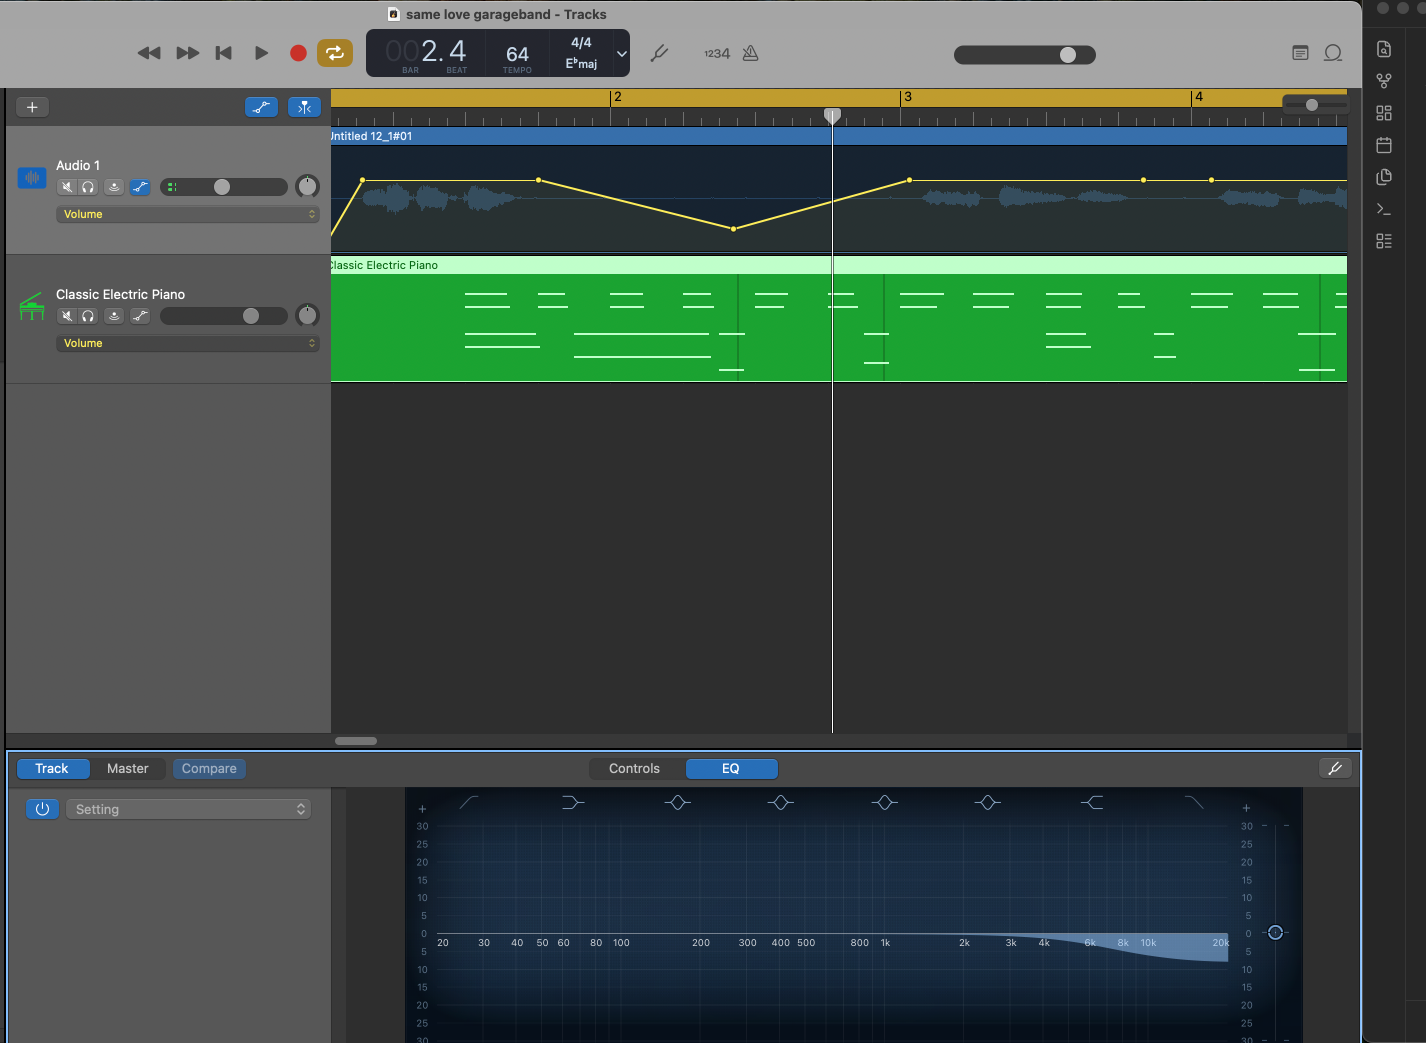The width and height of the screenshot is (1426, 1043).
Task: Toggle the EQ power button
Action: coord(42,809)
